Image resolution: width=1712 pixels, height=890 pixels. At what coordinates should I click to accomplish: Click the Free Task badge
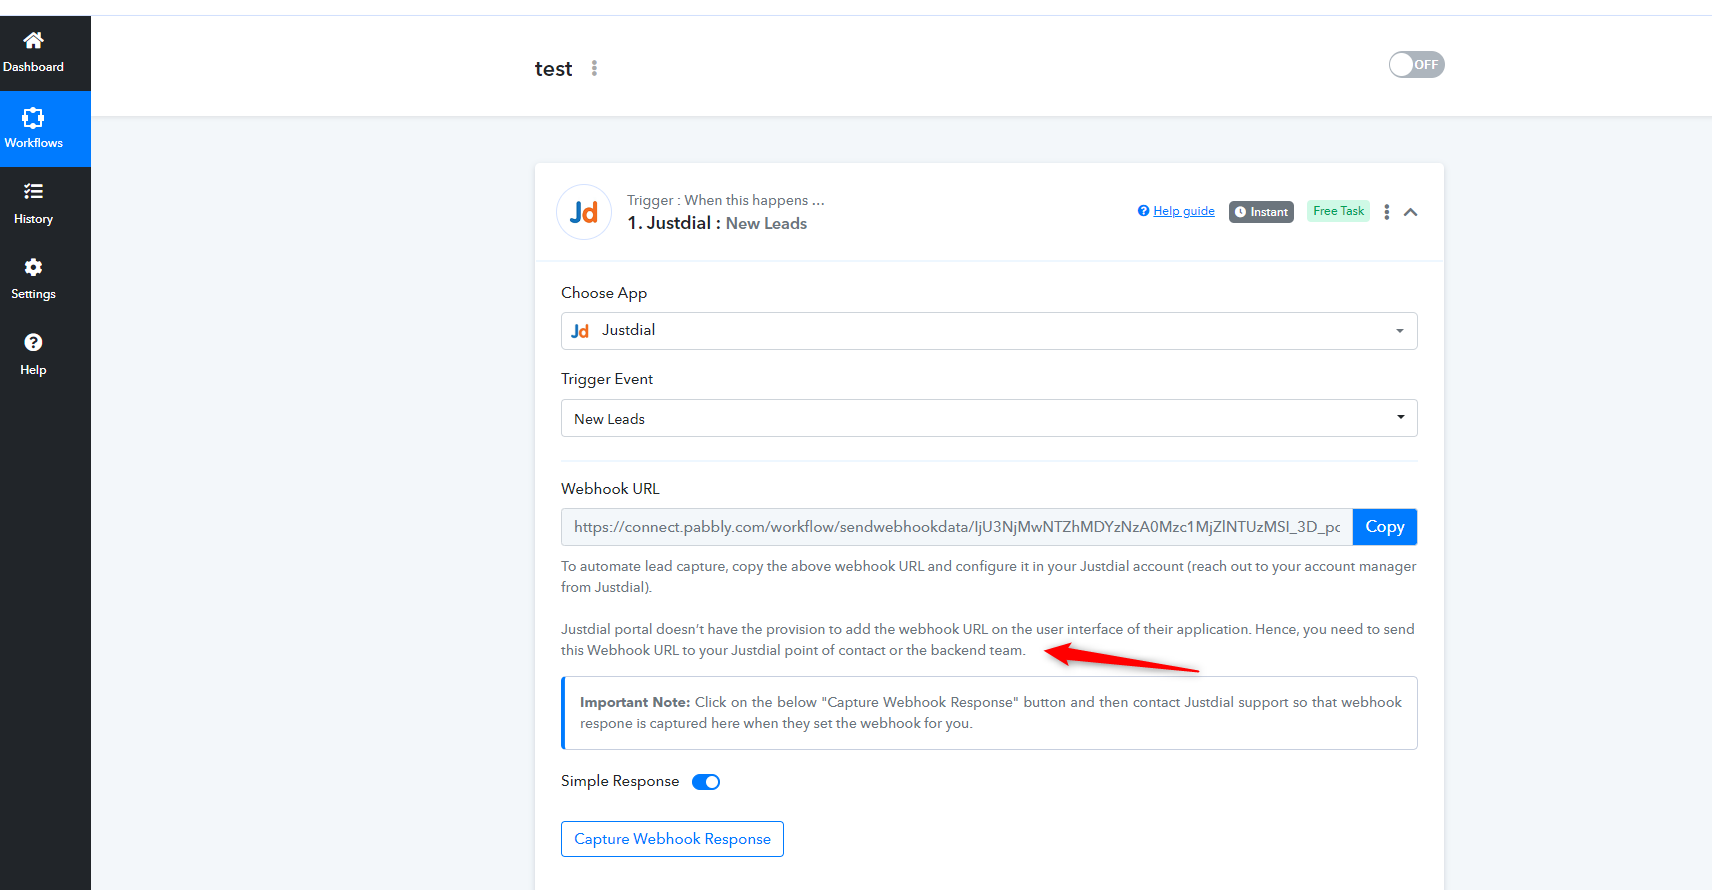point(1338,211)
